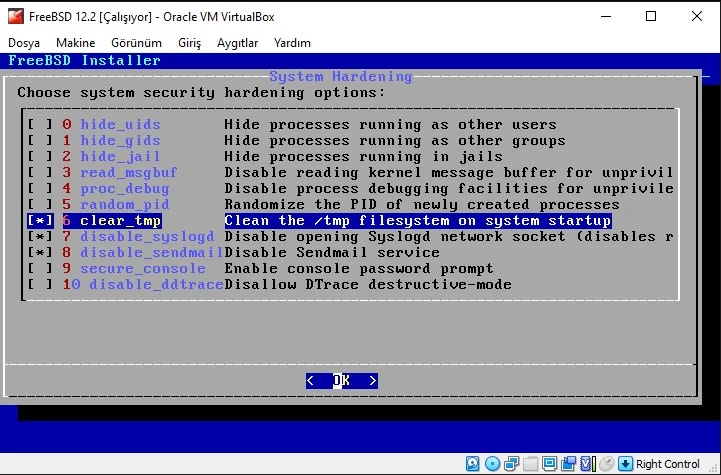Click the optical disc icon in status bar
The height and width of the screenshot is (475, 721).
pos(492,464)
